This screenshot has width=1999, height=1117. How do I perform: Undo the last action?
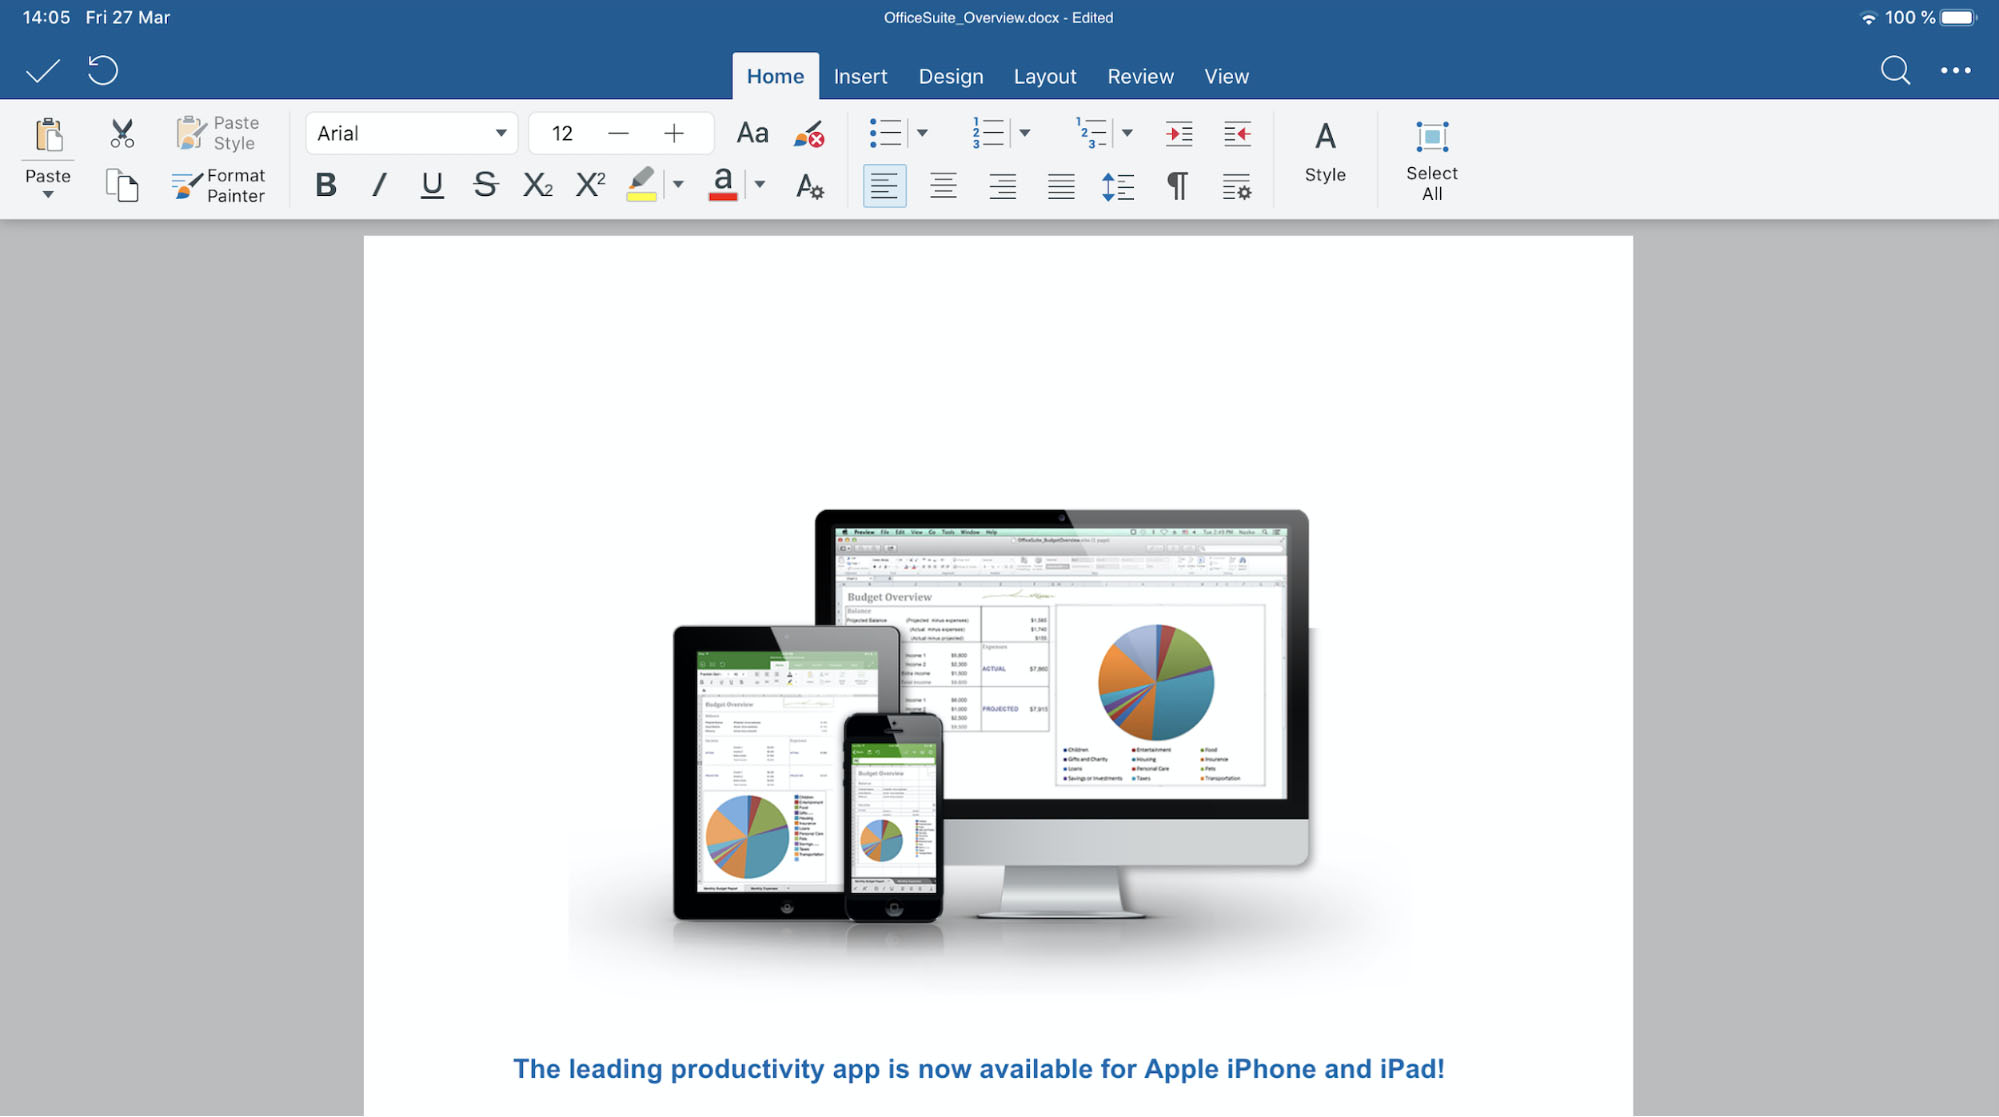coord(102,70)
